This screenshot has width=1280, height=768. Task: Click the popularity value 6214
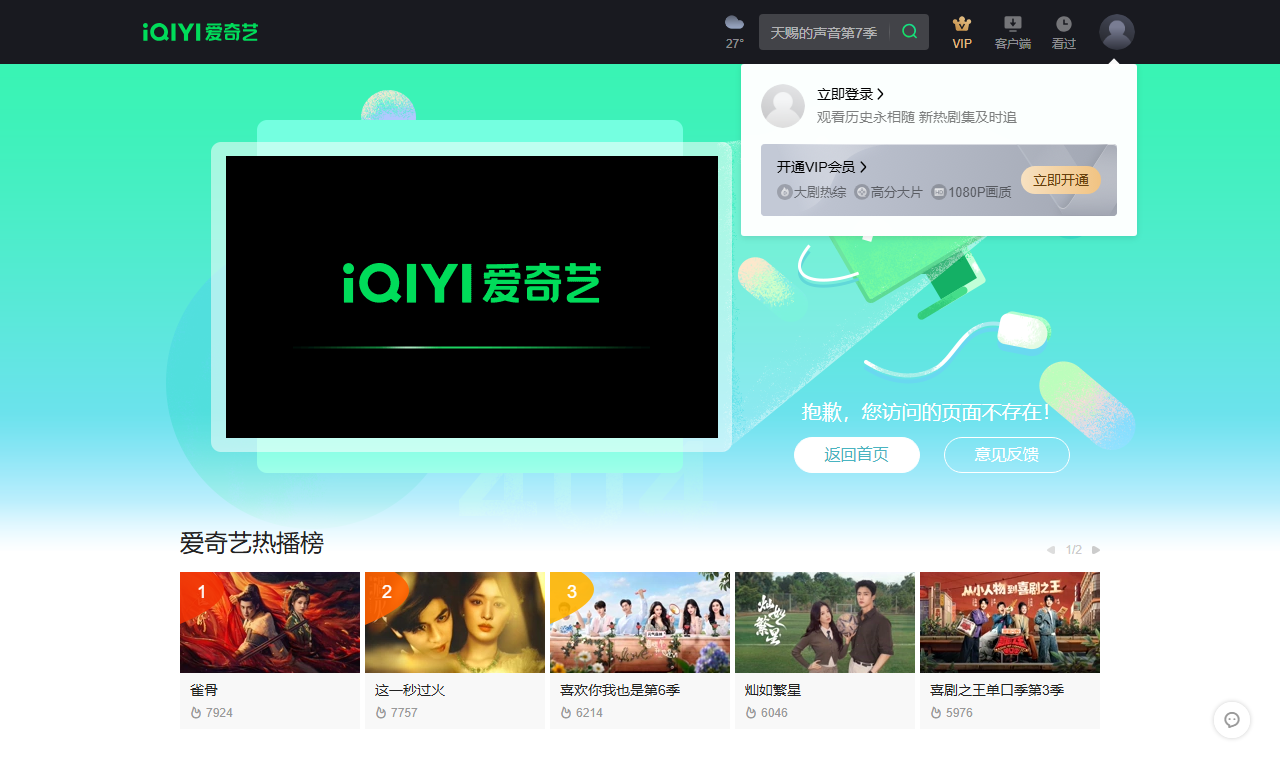tap(589, 713)
